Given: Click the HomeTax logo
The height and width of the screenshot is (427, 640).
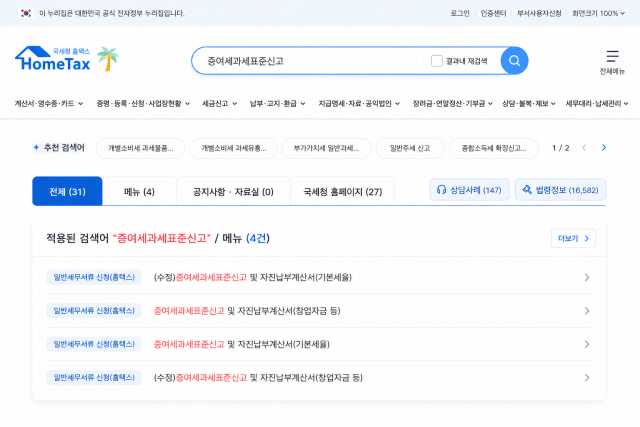Looking at the screenshot, I should click(x=53, y=58).
